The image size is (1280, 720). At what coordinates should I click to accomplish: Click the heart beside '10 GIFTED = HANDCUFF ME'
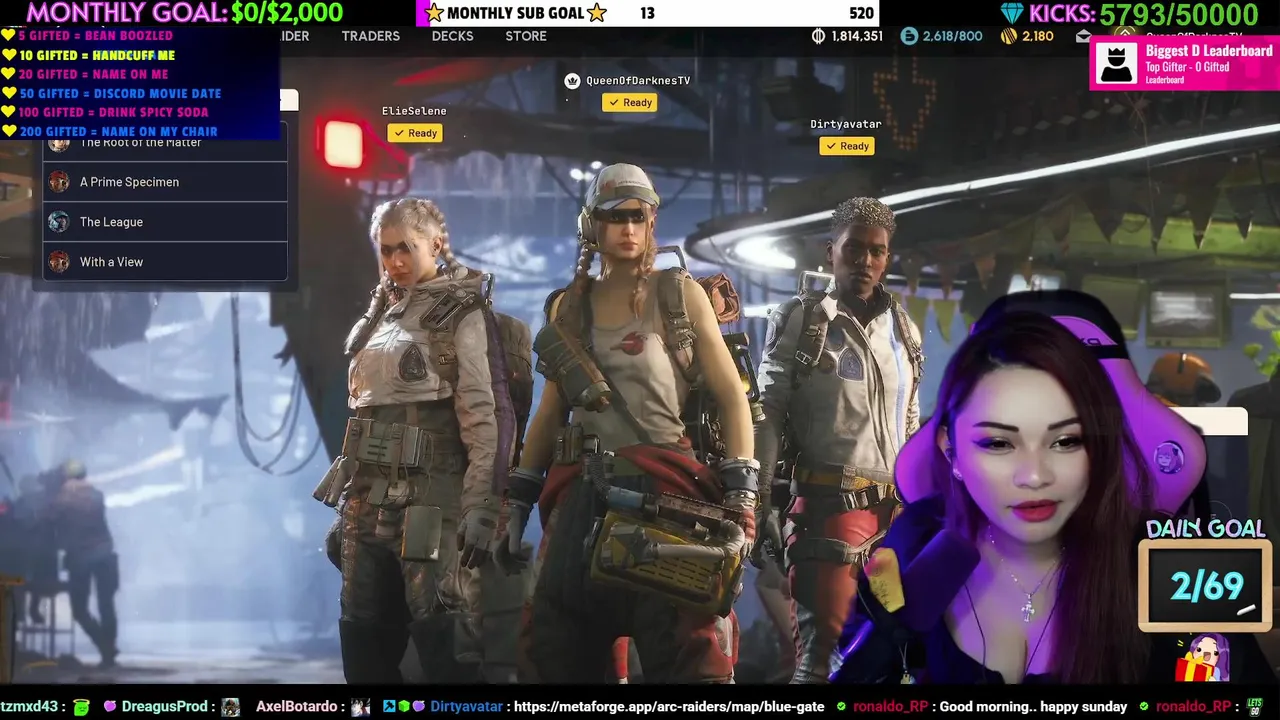click(8, 55)
